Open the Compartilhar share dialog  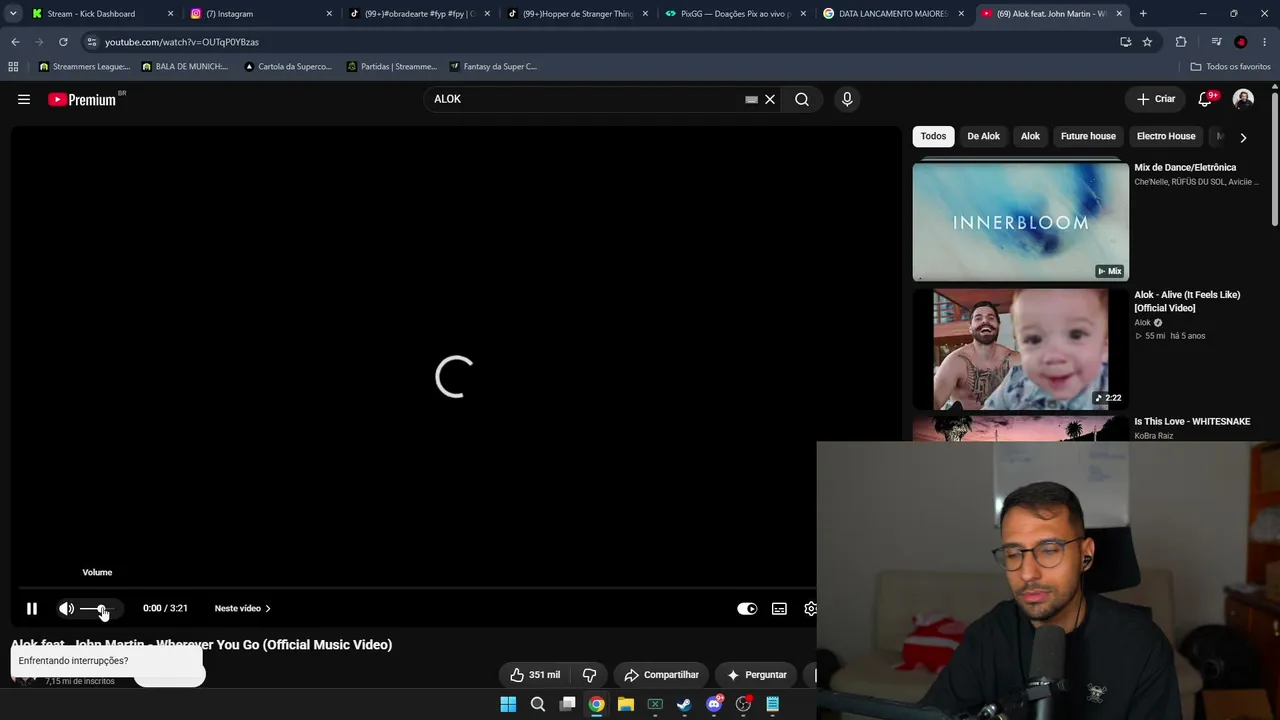661,675
